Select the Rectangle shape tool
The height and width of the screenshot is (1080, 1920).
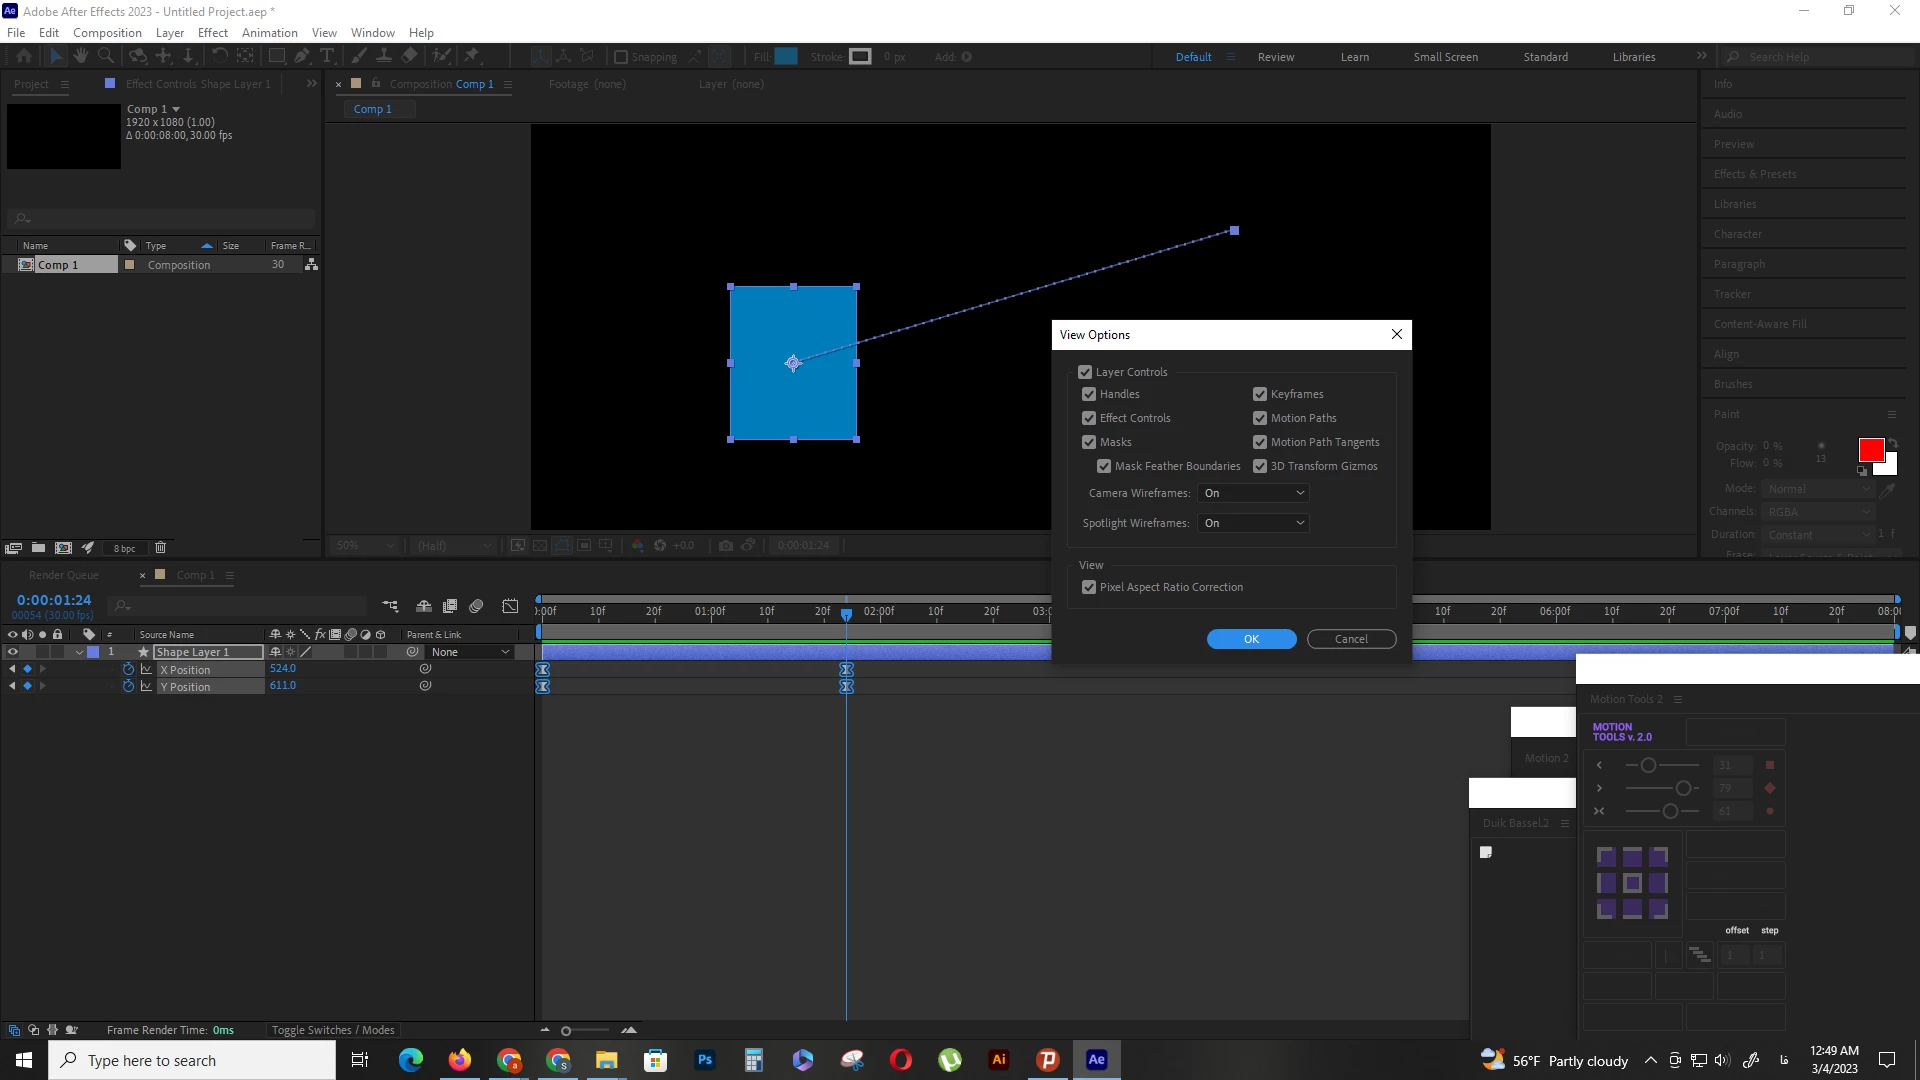pos(277,57)
